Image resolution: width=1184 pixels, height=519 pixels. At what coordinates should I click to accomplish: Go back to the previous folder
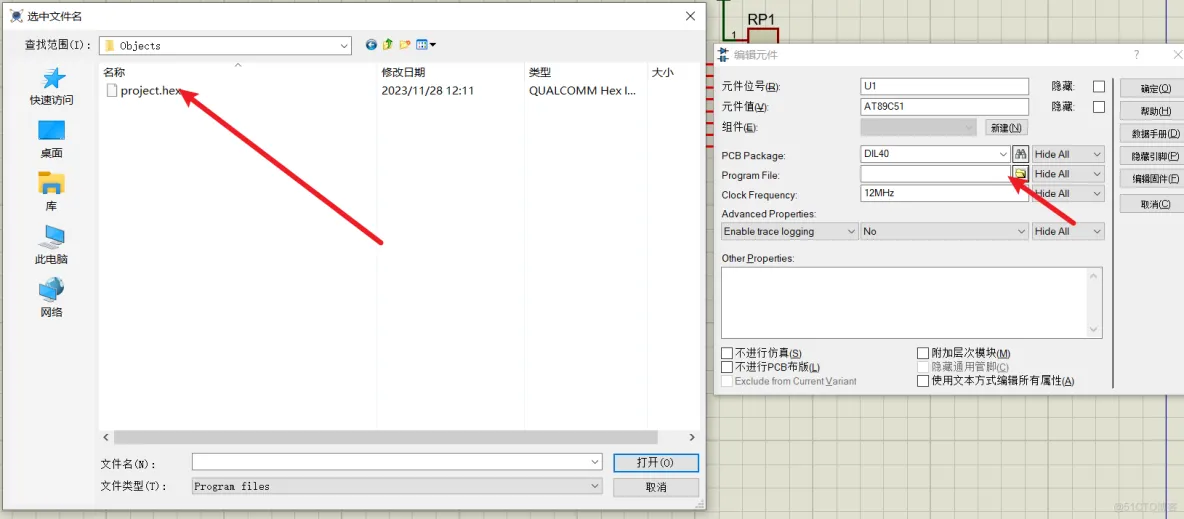pos(371,45)
